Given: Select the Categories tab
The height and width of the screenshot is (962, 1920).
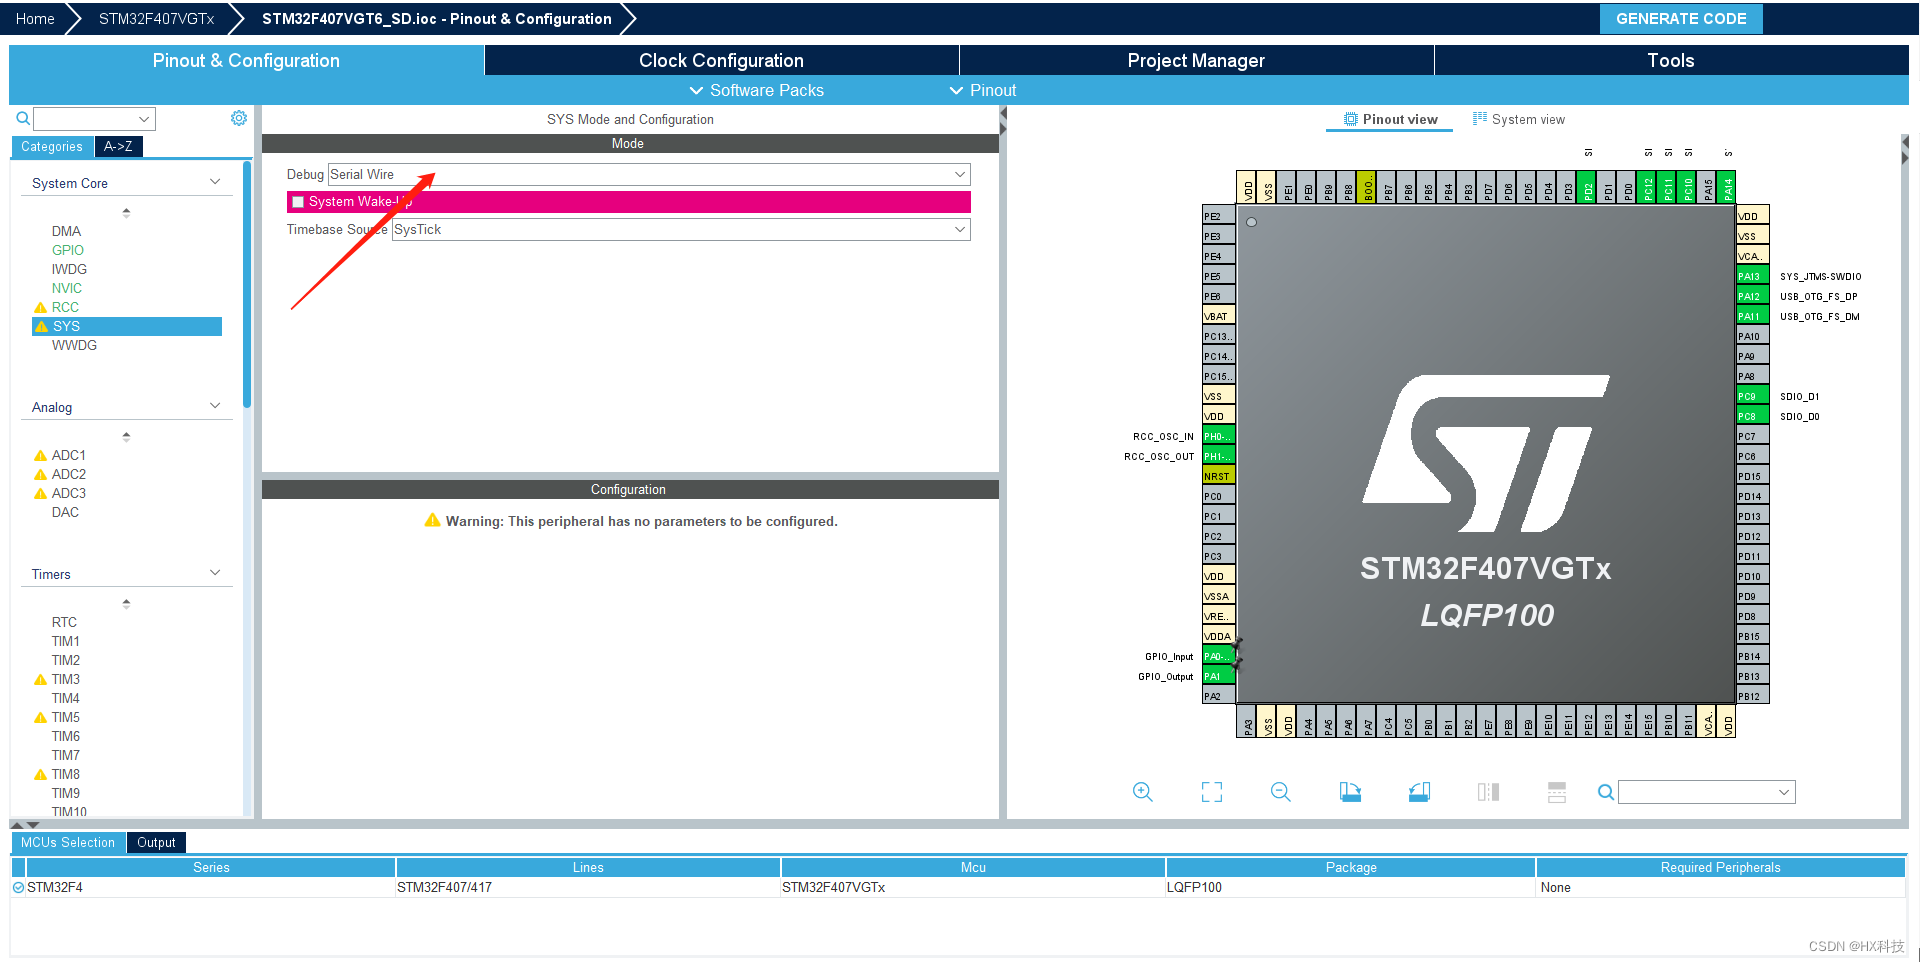Looking at the screenshot, I should pos(52,146).
